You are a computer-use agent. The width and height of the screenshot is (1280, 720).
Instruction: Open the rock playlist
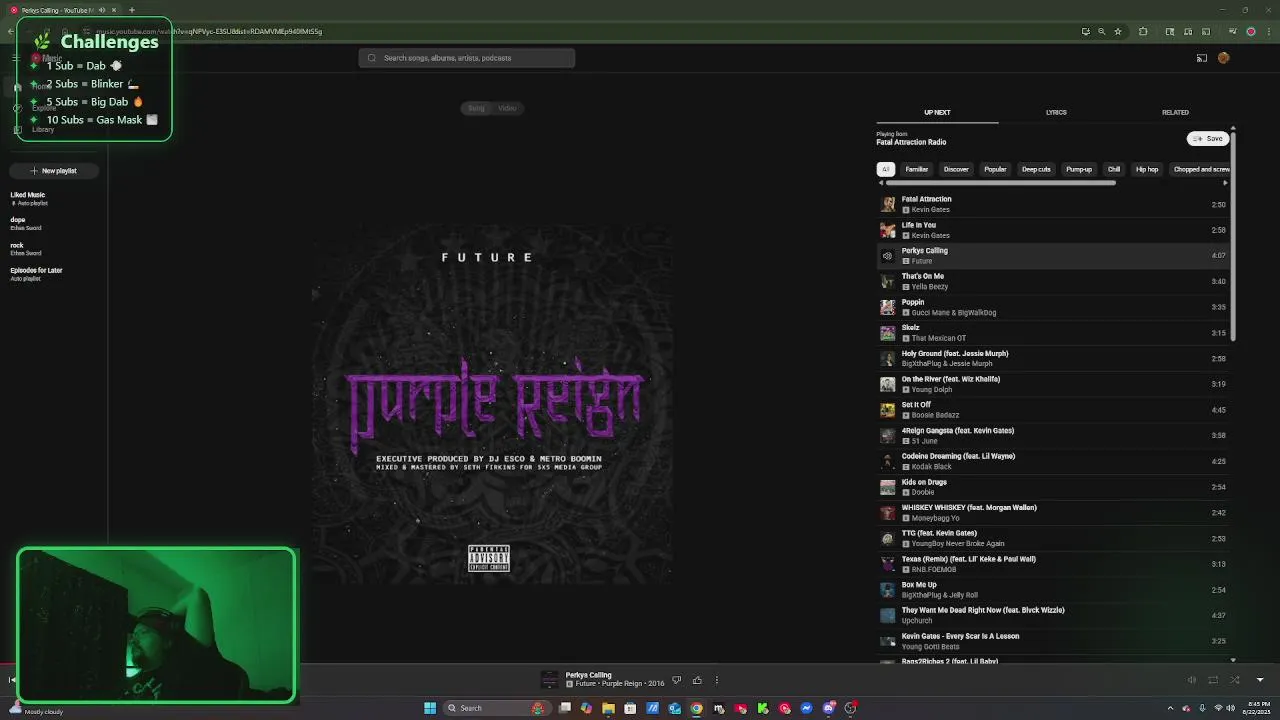[x=54, y=249]
